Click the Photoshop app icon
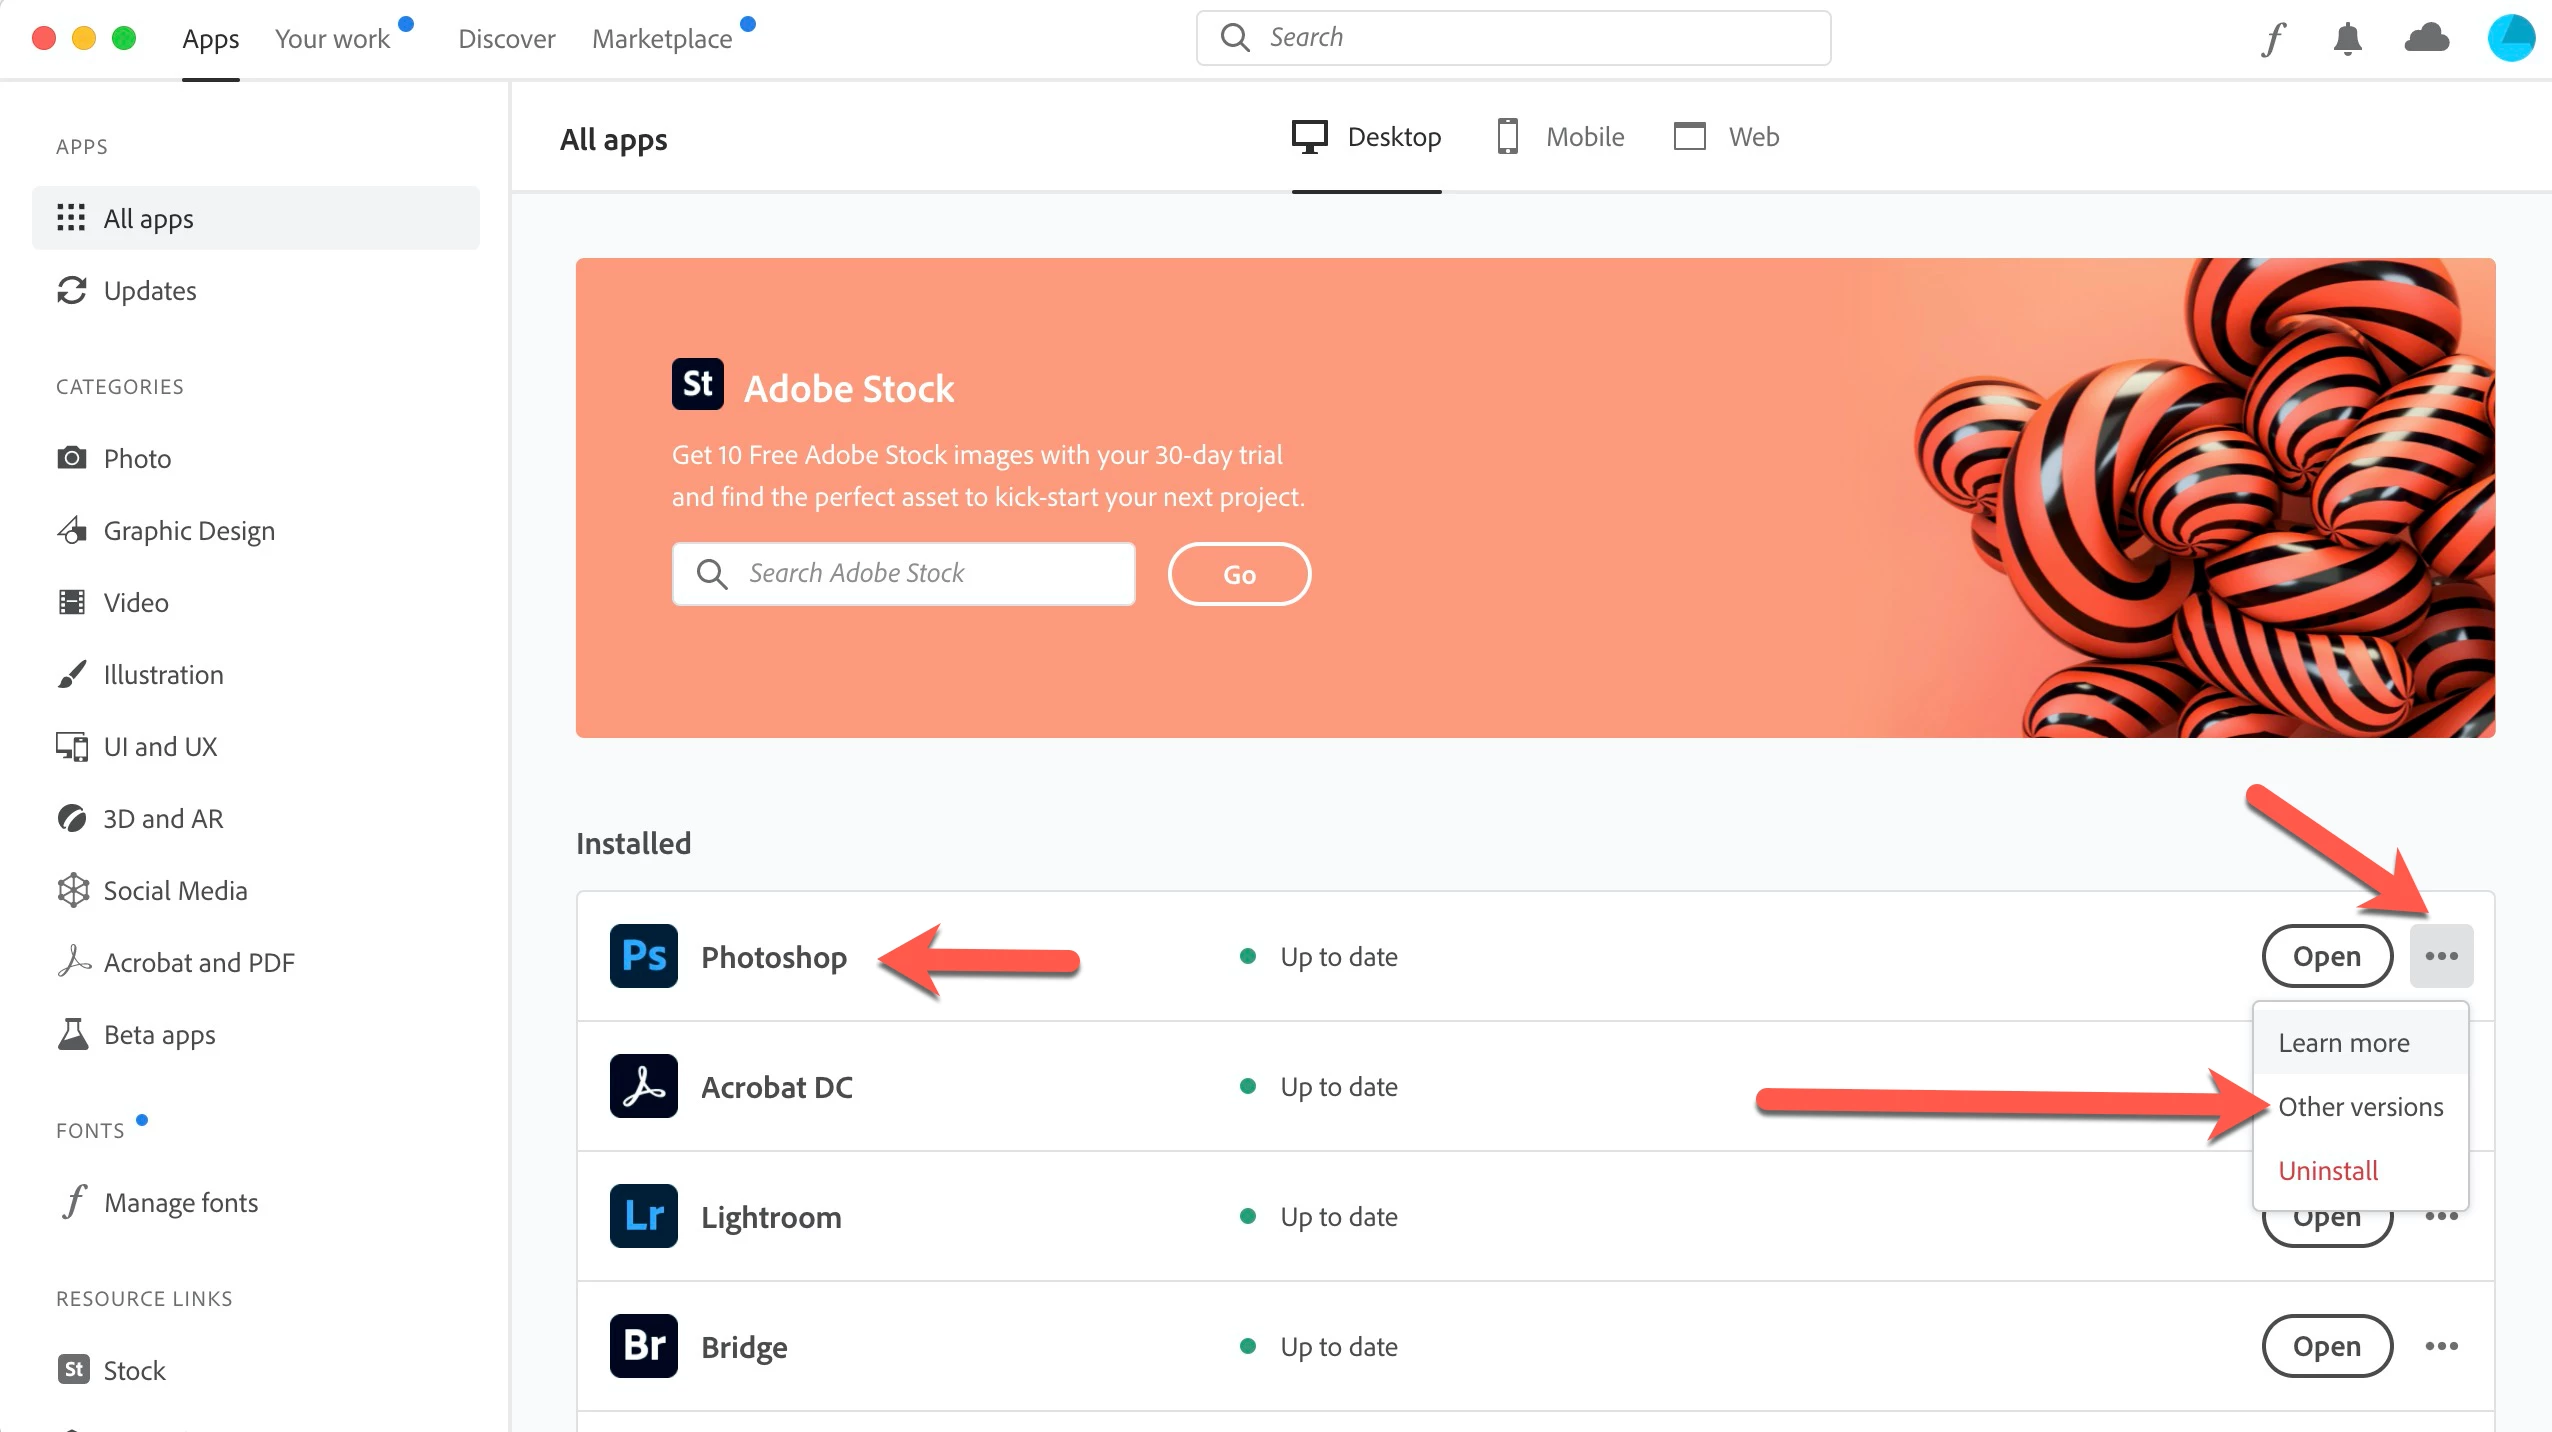Screen dimensions: 2552x1432 point(644,956)
